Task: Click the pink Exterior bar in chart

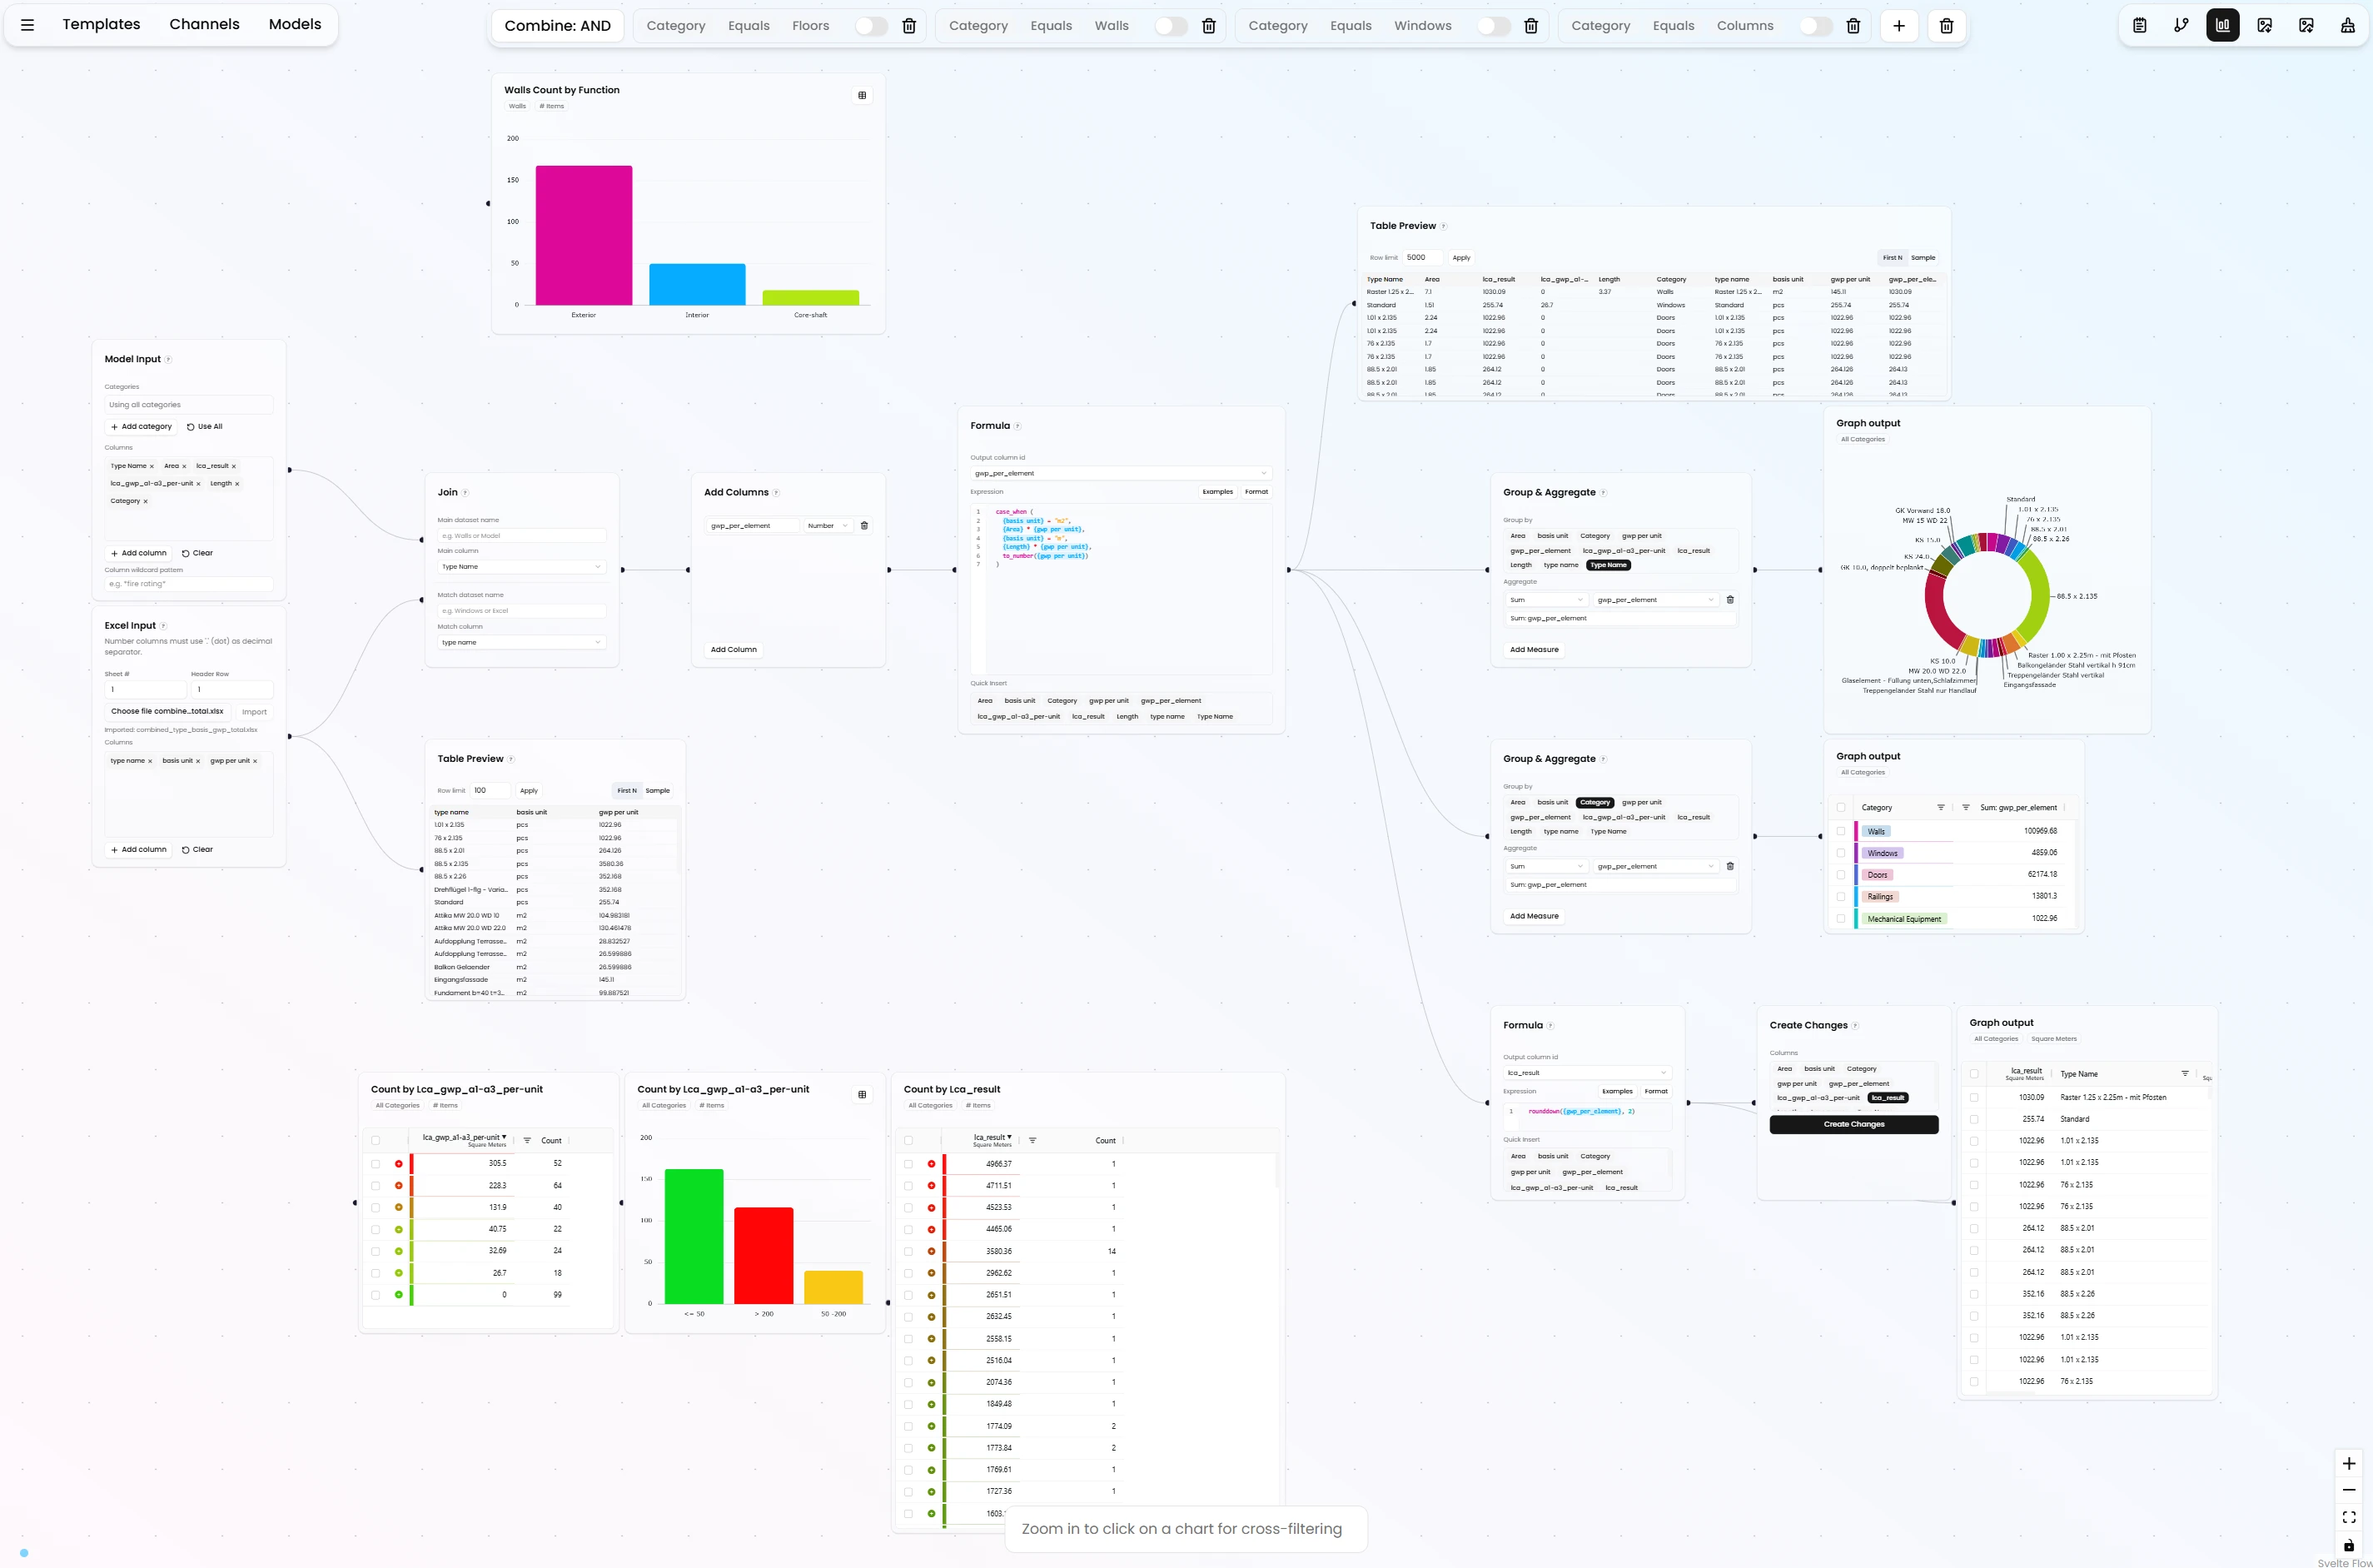Action: pyautogui.click(x=583, y=235)
